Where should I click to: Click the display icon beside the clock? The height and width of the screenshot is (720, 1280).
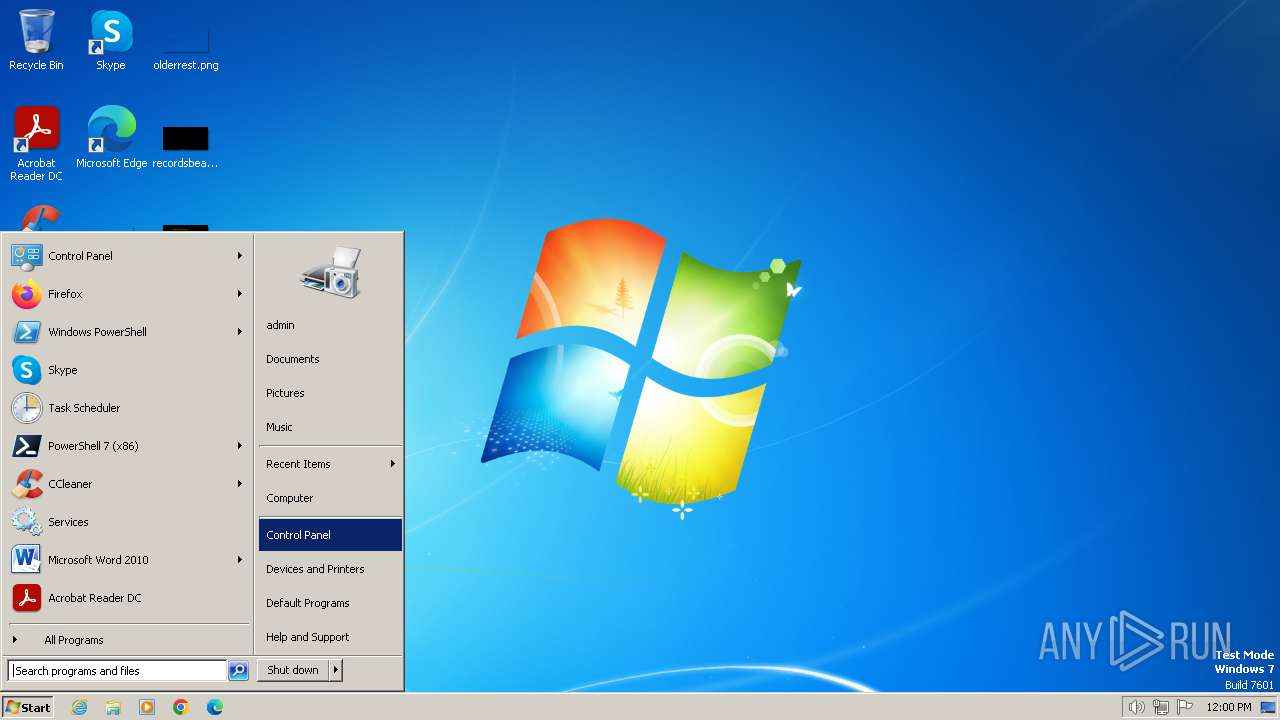[1268, 707]
